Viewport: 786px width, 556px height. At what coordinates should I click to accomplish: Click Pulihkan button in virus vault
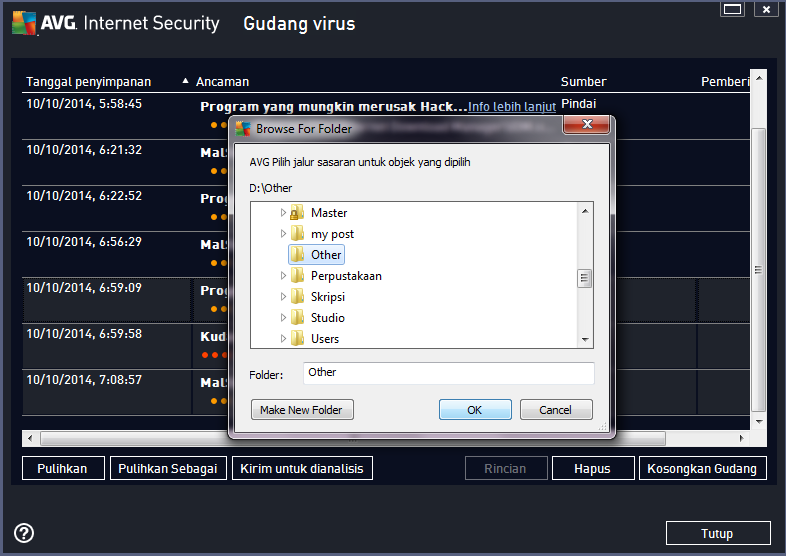tap(63, 468)
